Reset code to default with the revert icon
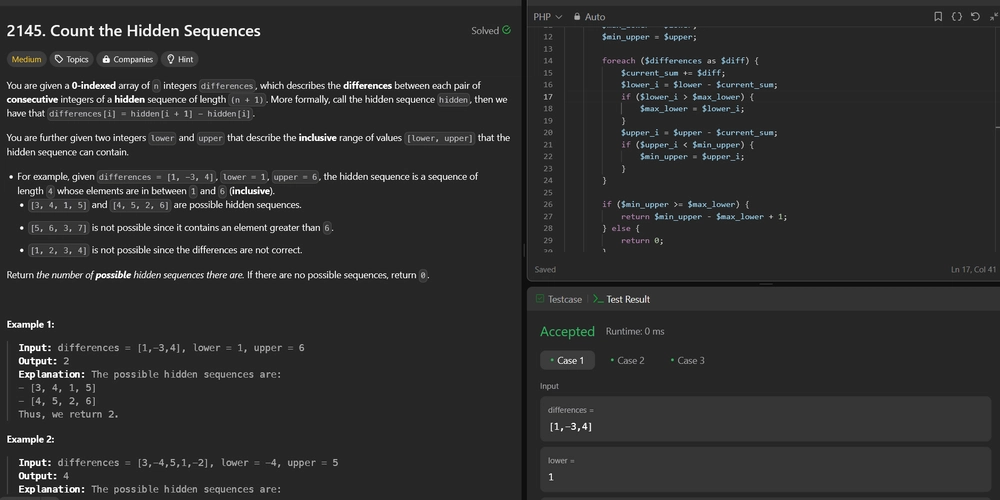Viewport: 1000px width, 500px height. click(x=974, y=17)
